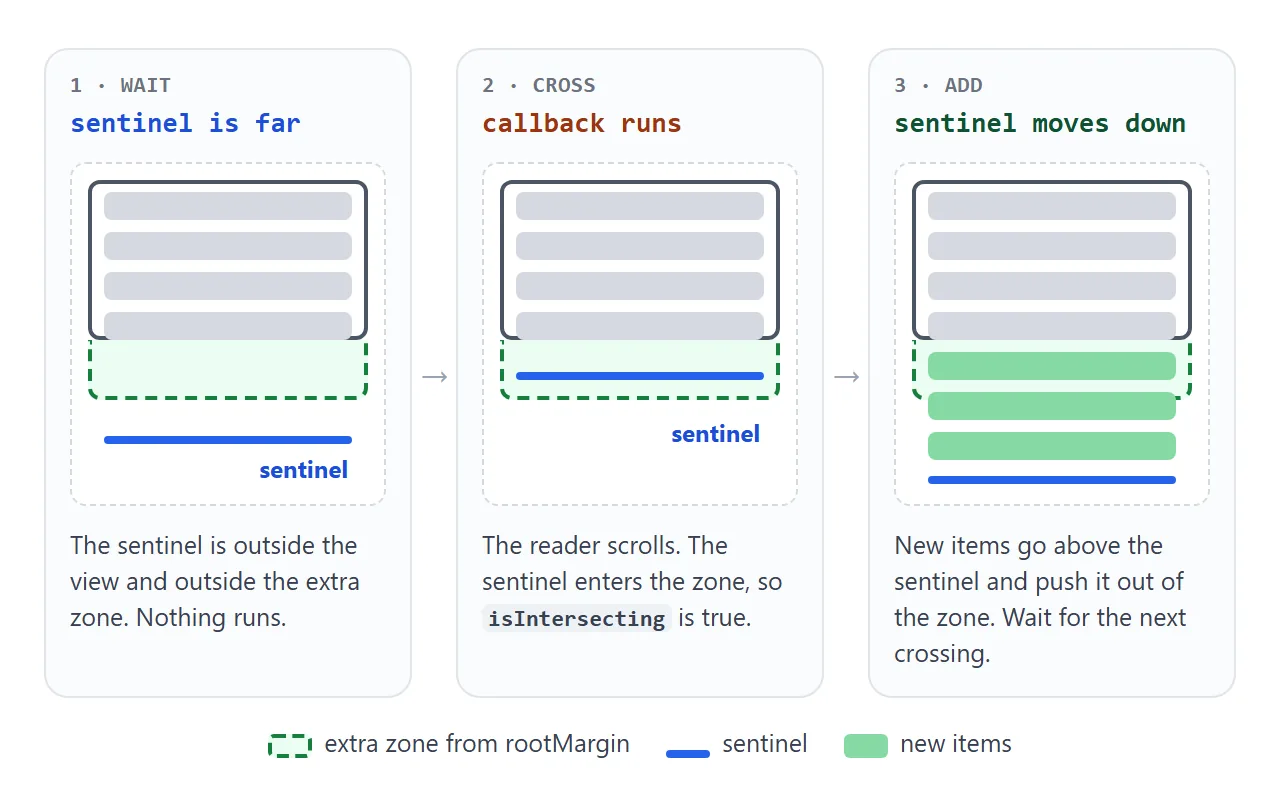The height and width of the screenshot is (810, 1280).
Task: Click the "The sentinel is outside the view" paragraph
Action: tap(215, 581)
